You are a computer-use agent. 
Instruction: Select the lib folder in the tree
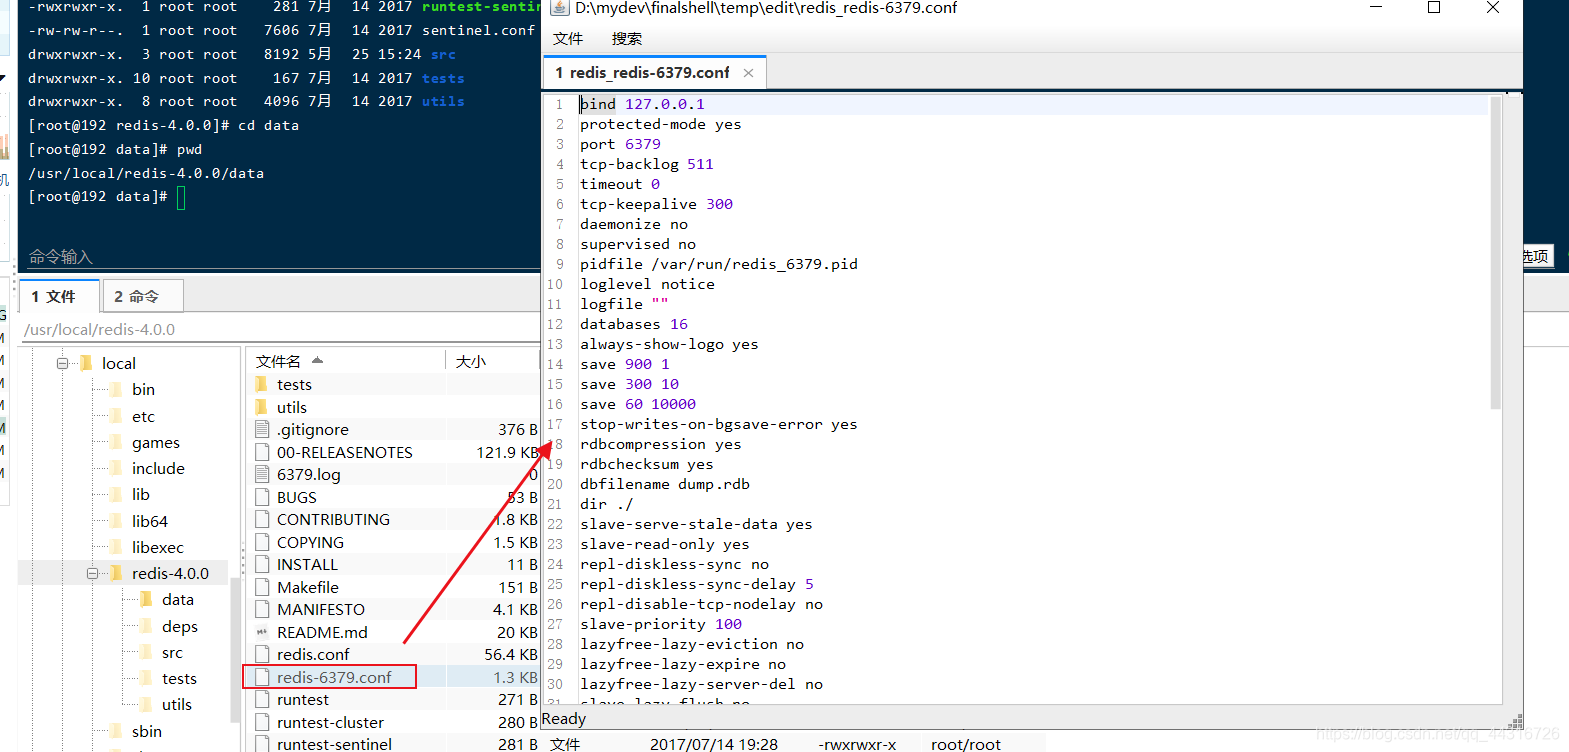(141, 494)
